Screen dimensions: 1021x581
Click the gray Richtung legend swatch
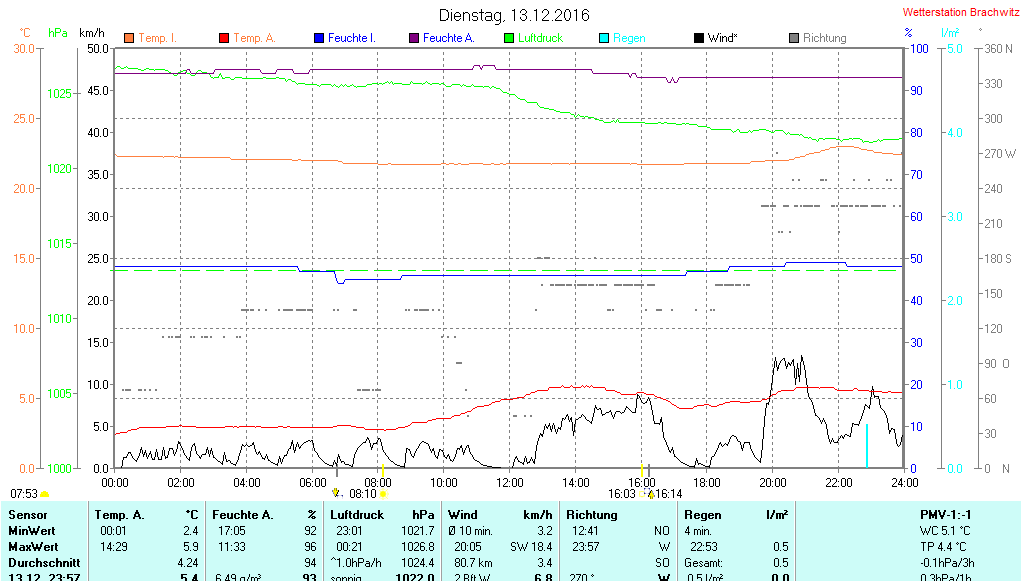click(x=794, y=38)
